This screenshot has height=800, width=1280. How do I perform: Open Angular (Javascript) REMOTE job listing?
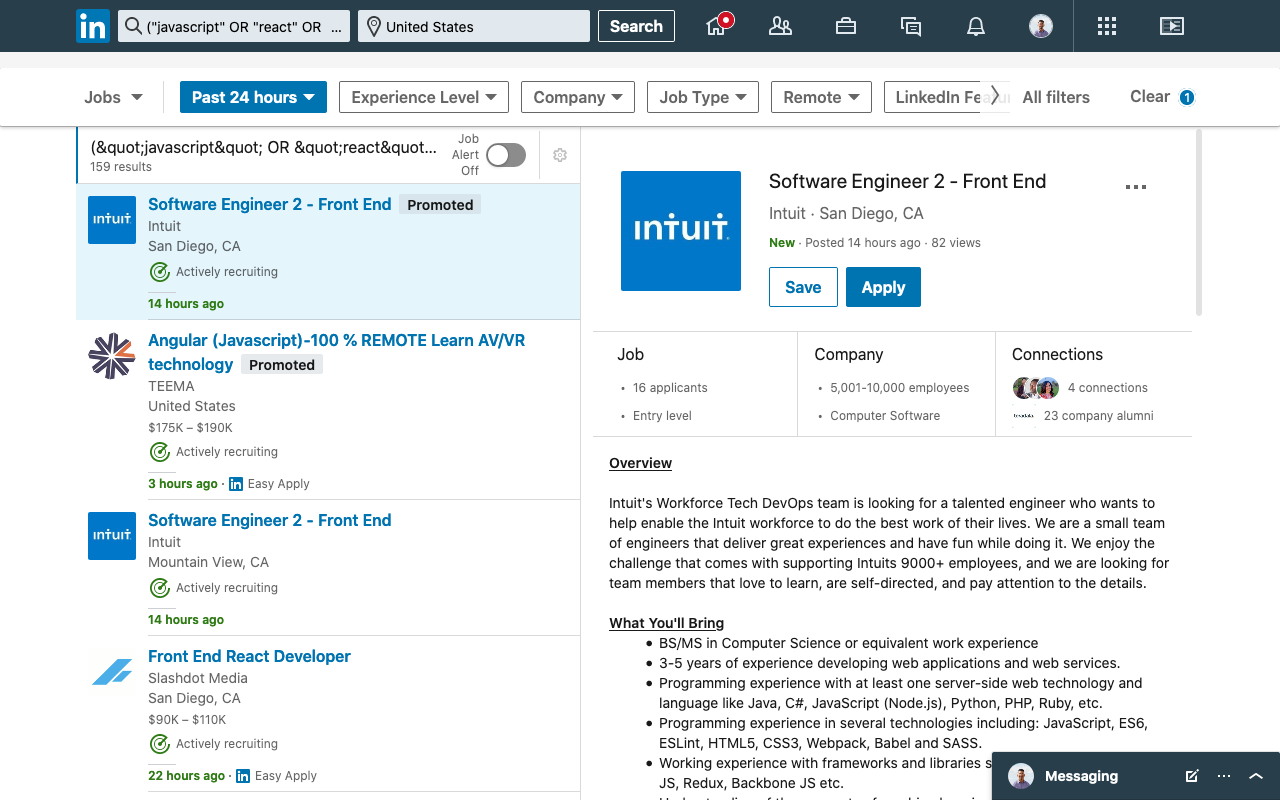point(336,352)
